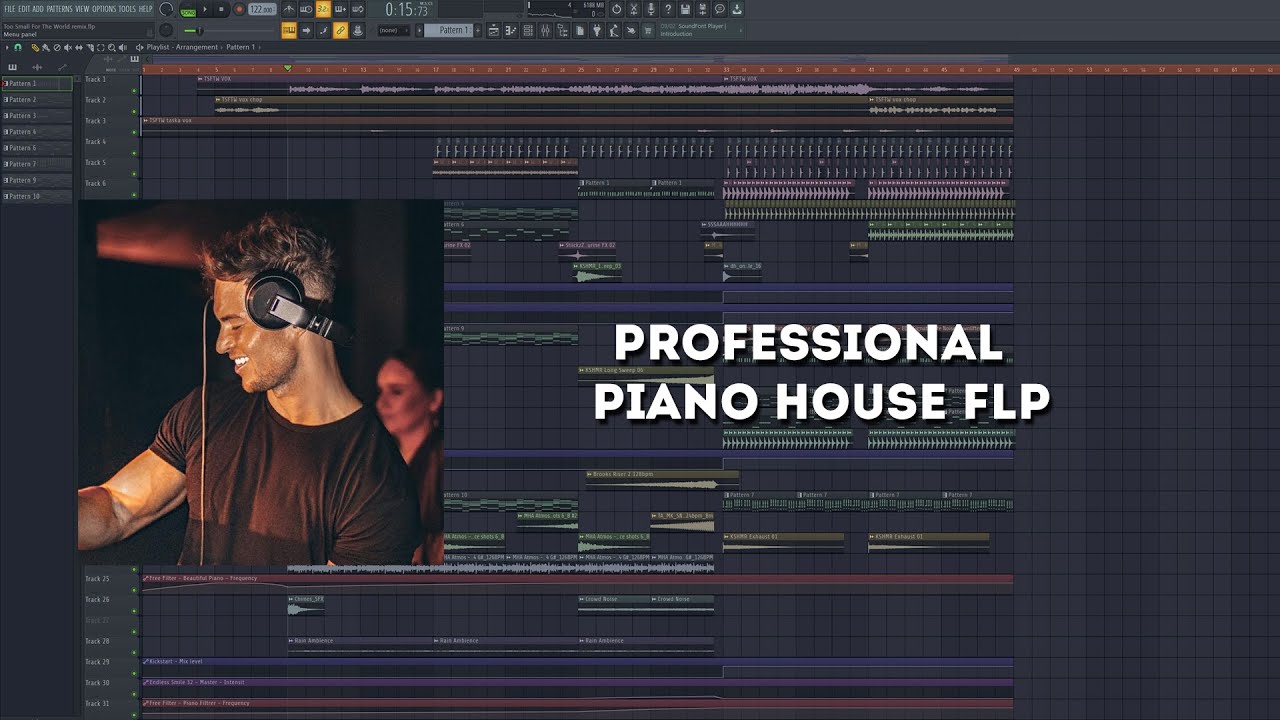Click the touch controller hand icon
The width and height of the screenshot is (1280, 720).
[631, 30]
